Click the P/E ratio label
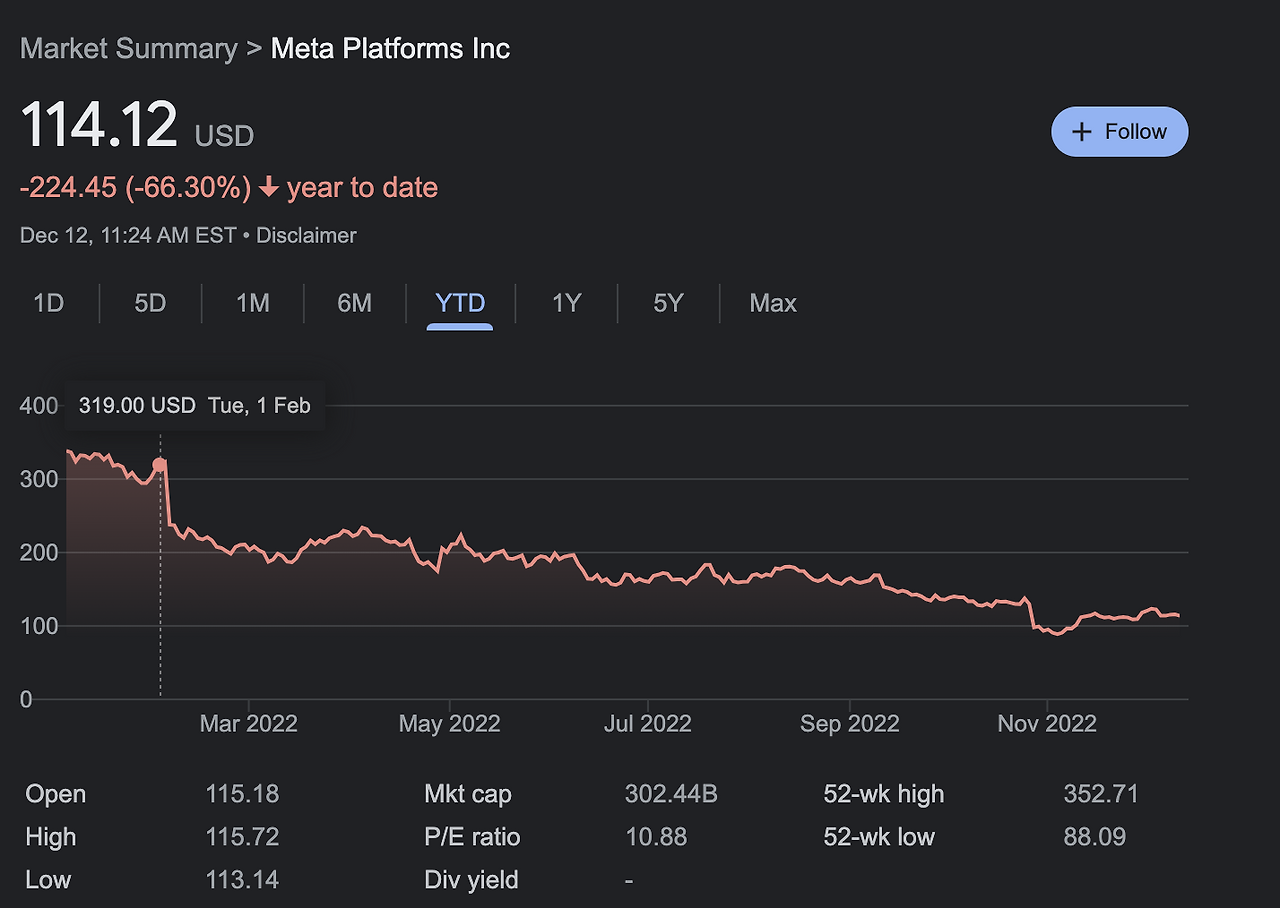Screen dimensions: 1280x908 point(472,837)
